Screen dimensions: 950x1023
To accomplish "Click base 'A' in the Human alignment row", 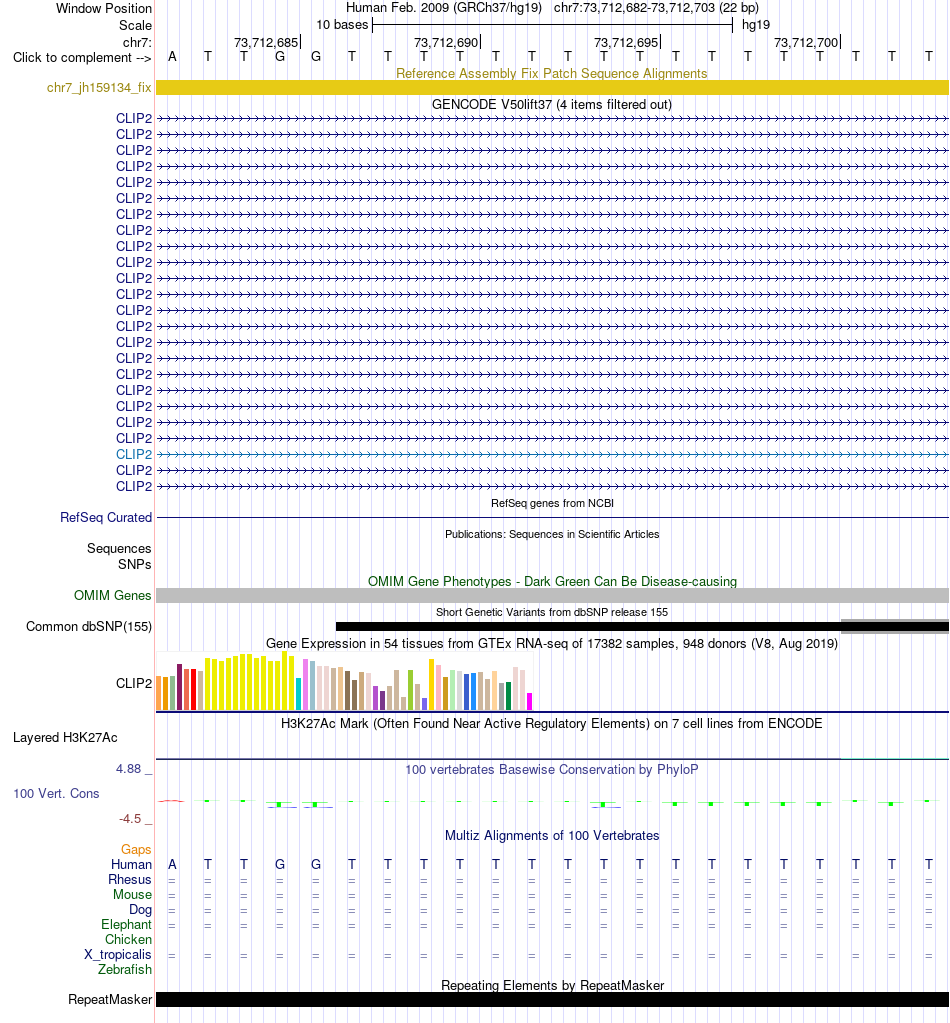I will [172, 864].
